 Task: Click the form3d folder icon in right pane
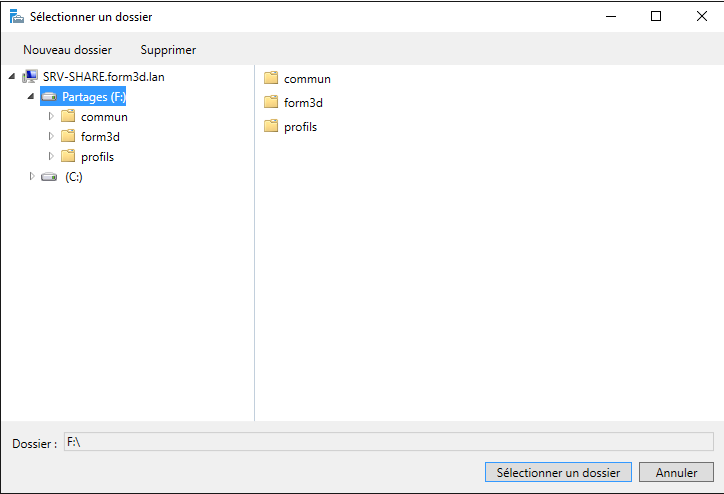click(271, 102)
